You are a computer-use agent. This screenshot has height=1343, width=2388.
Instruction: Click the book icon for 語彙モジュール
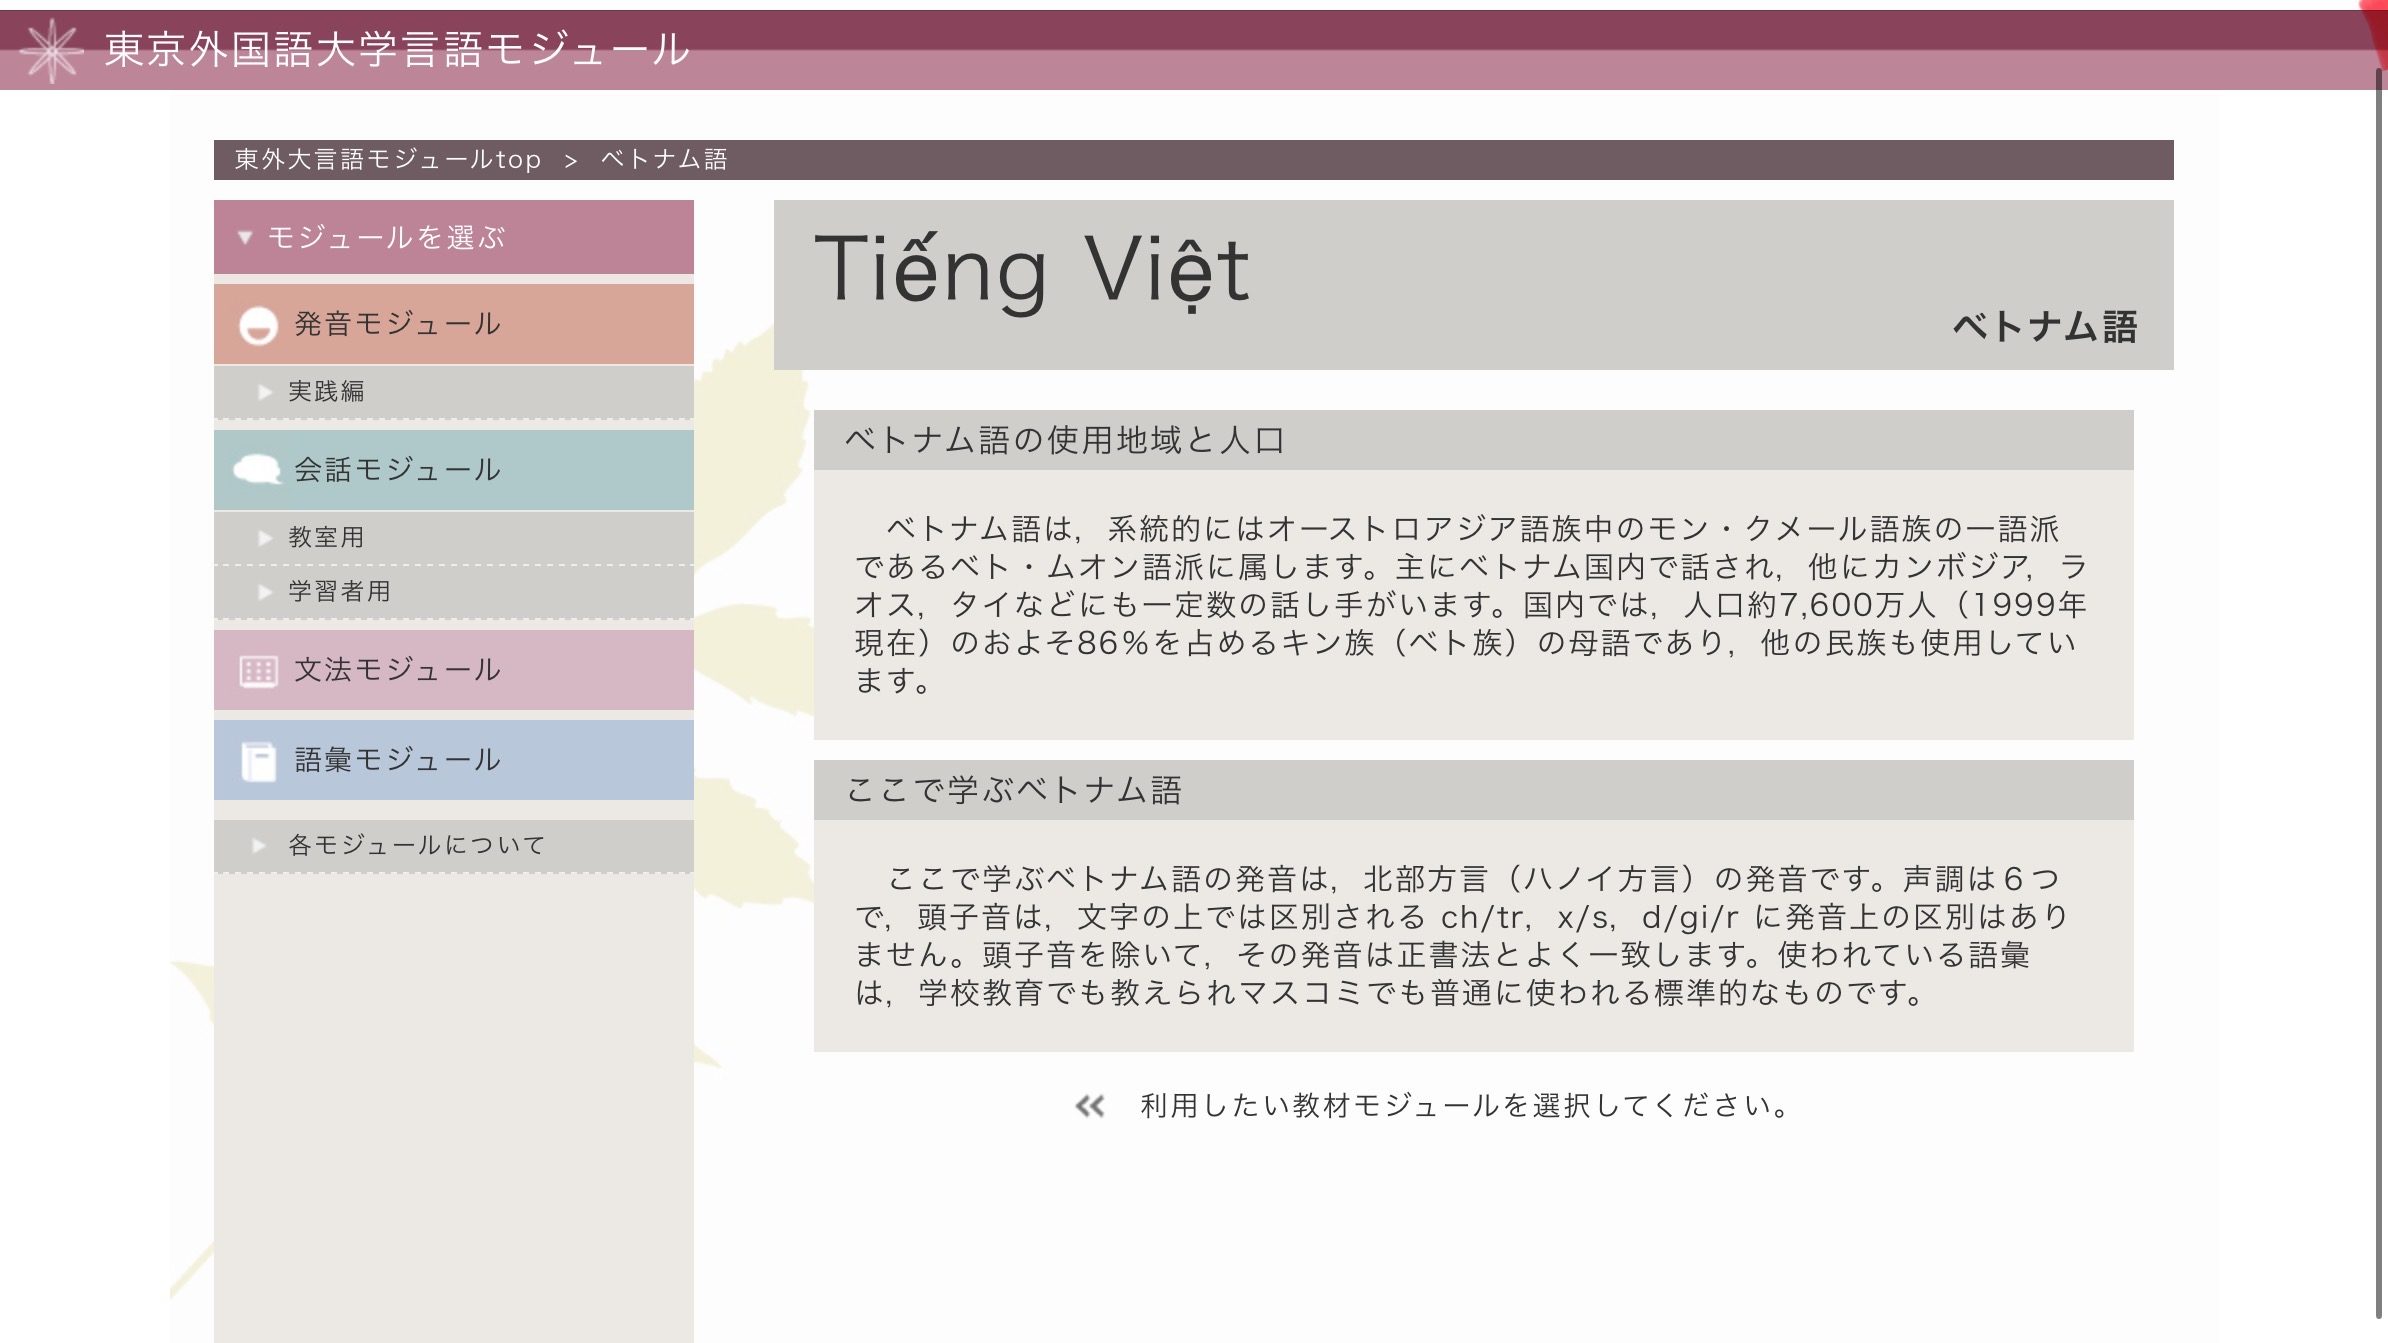[x=258, y=761]
